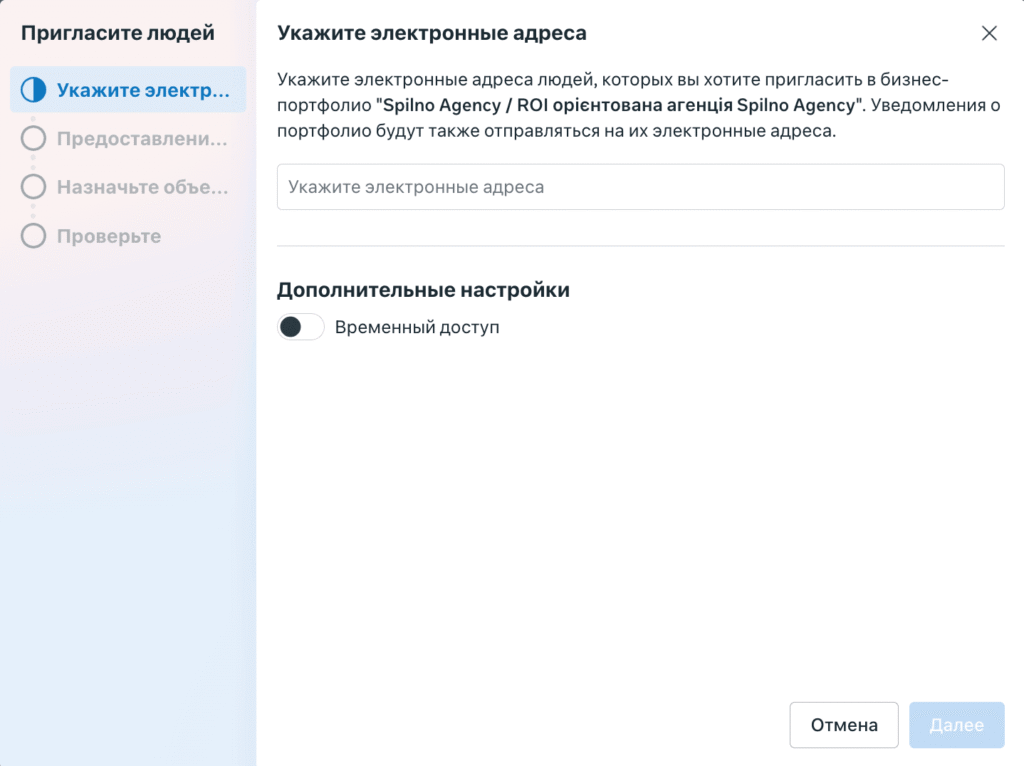
Task: Click the circle icon beside 'Проверьте' step
Action: tap(34, 236)
